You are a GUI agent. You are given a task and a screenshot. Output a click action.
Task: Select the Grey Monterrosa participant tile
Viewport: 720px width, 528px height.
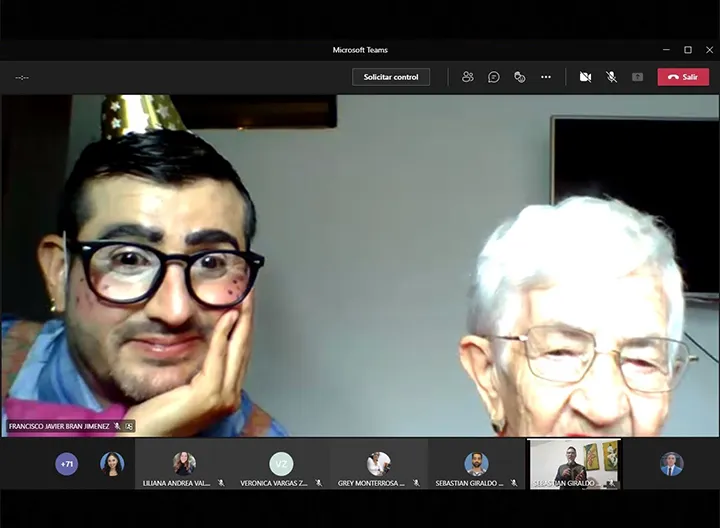378,464
